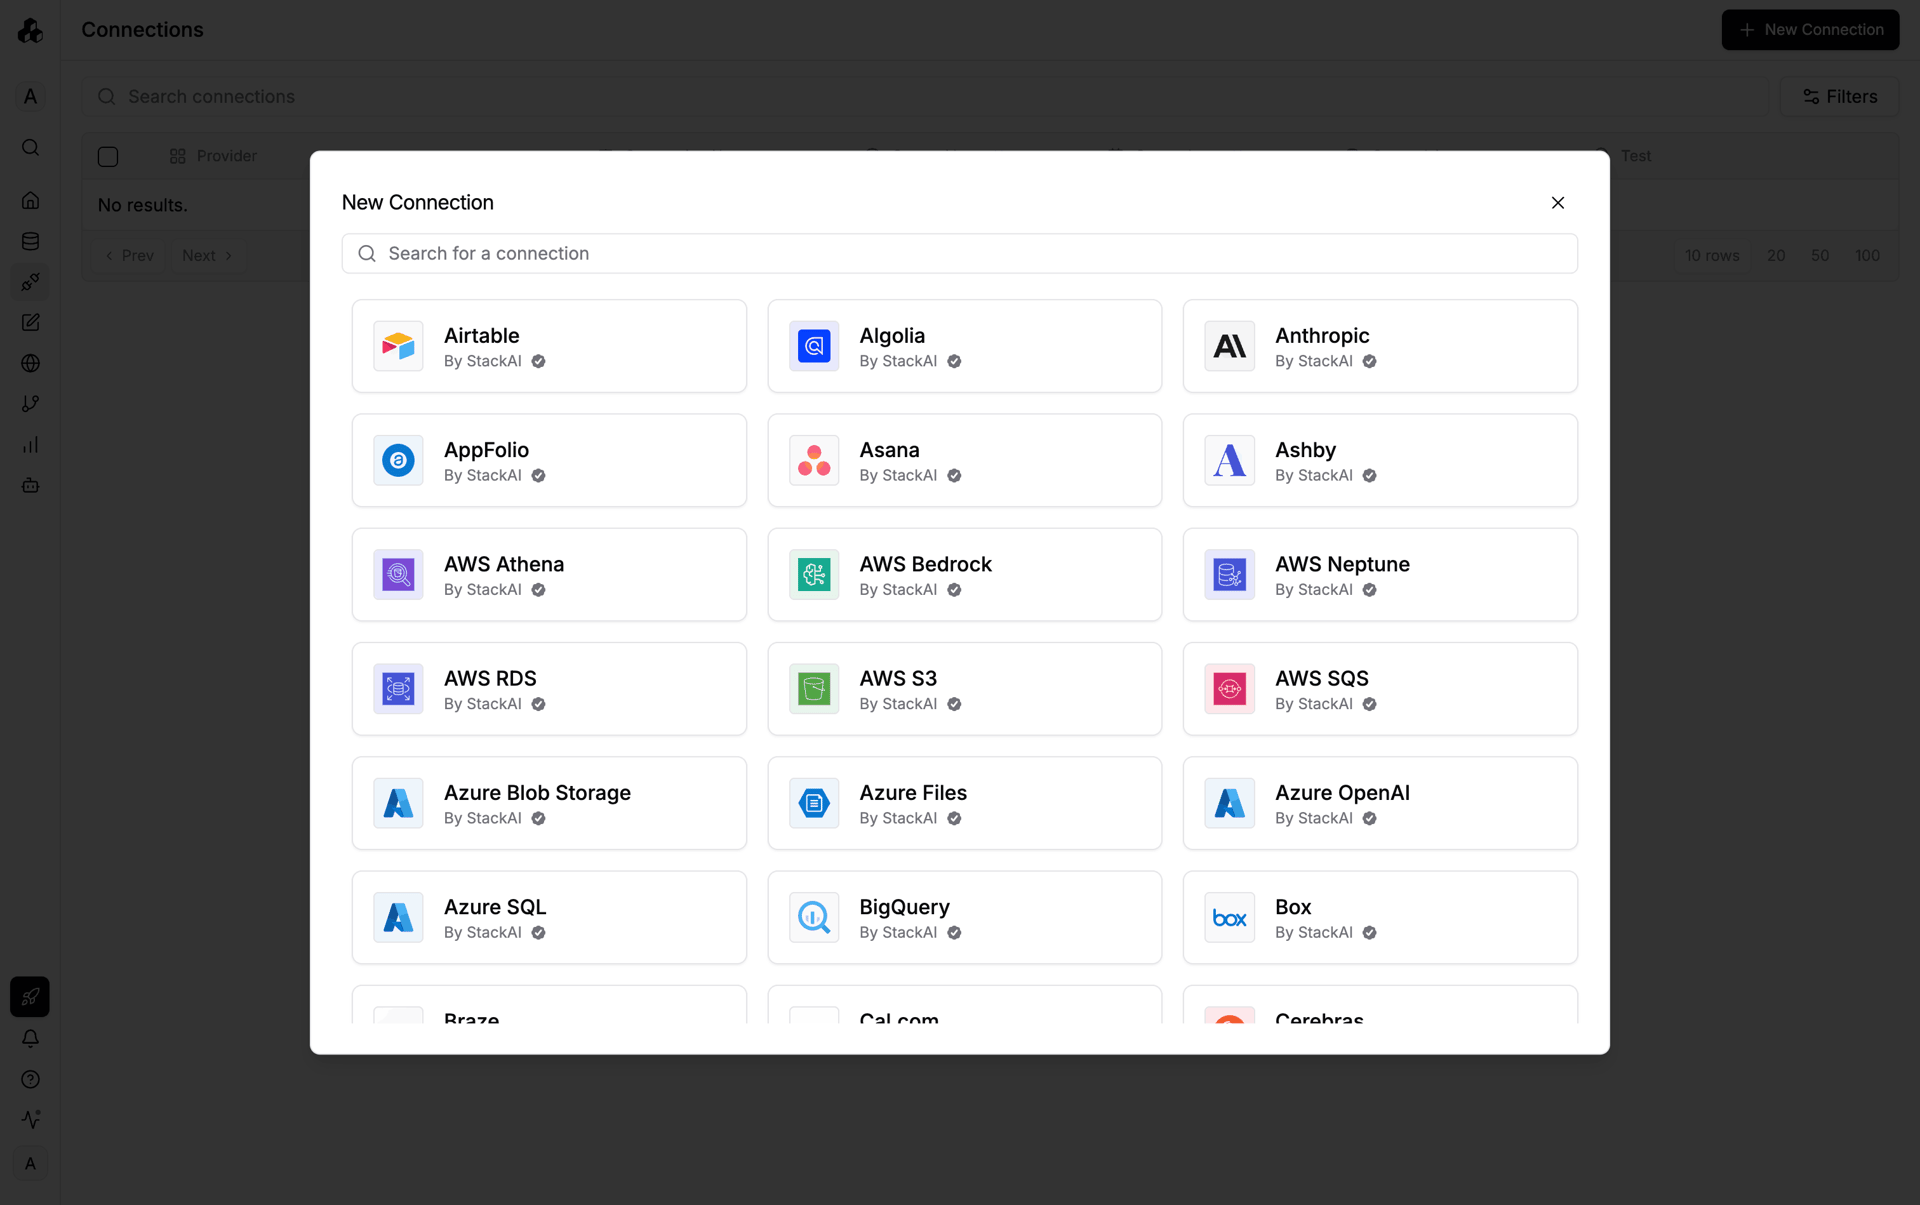Screen dimensions: 1920x1205
Task: Pick the BigQuery card title
Action: pyautogui.click(x=904, y=907)
